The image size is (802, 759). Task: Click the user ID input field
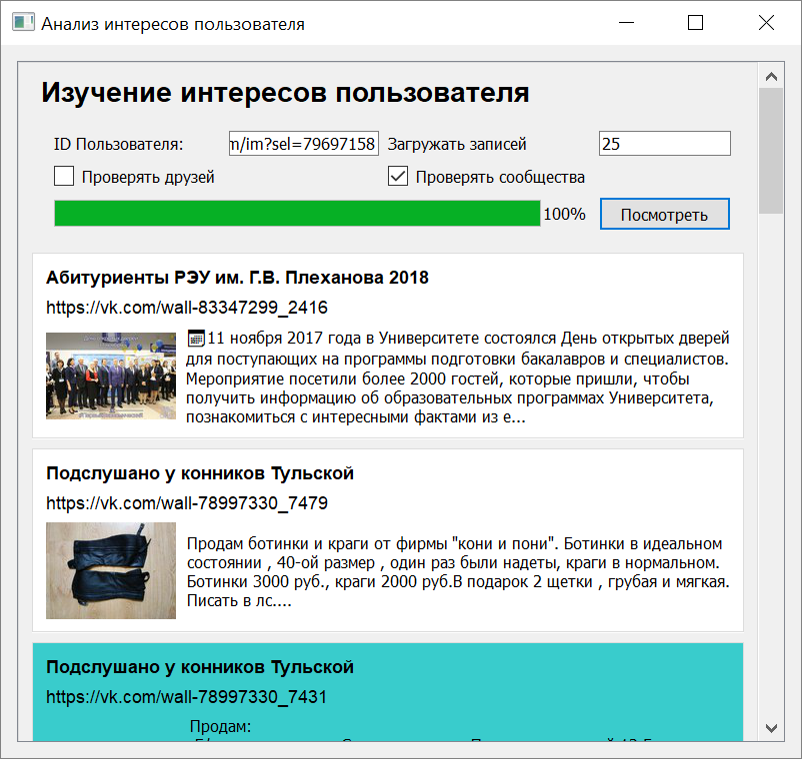click(303, 143)
